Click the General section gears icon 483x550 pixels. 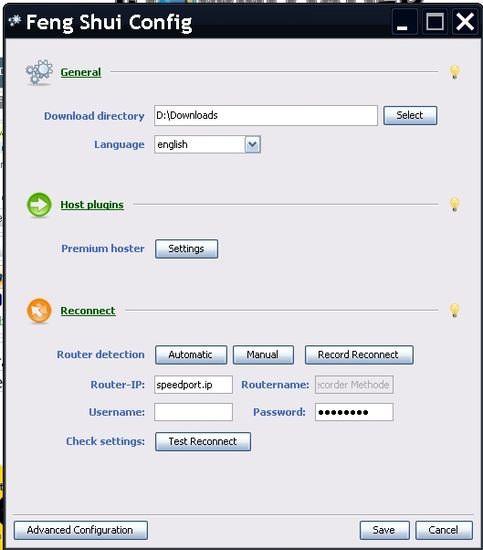[x=39, y=72]
